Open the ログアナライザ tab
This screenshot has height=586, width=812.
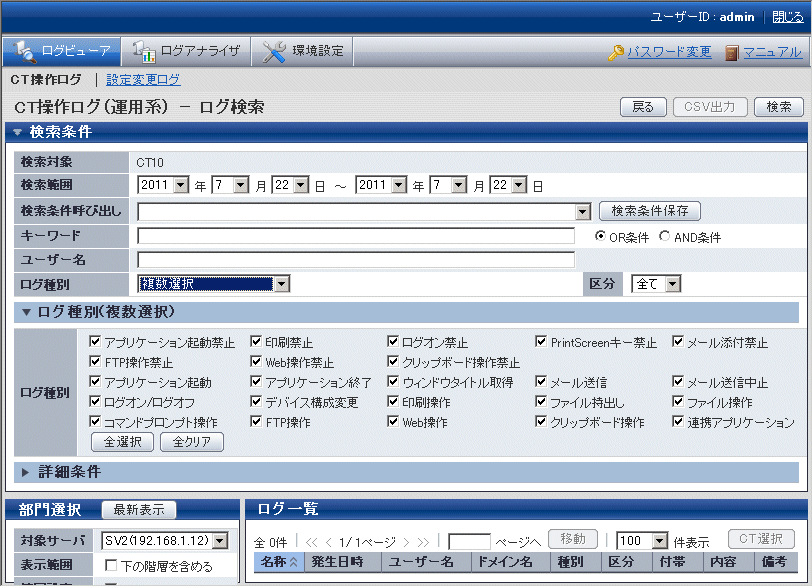[186, 51]
